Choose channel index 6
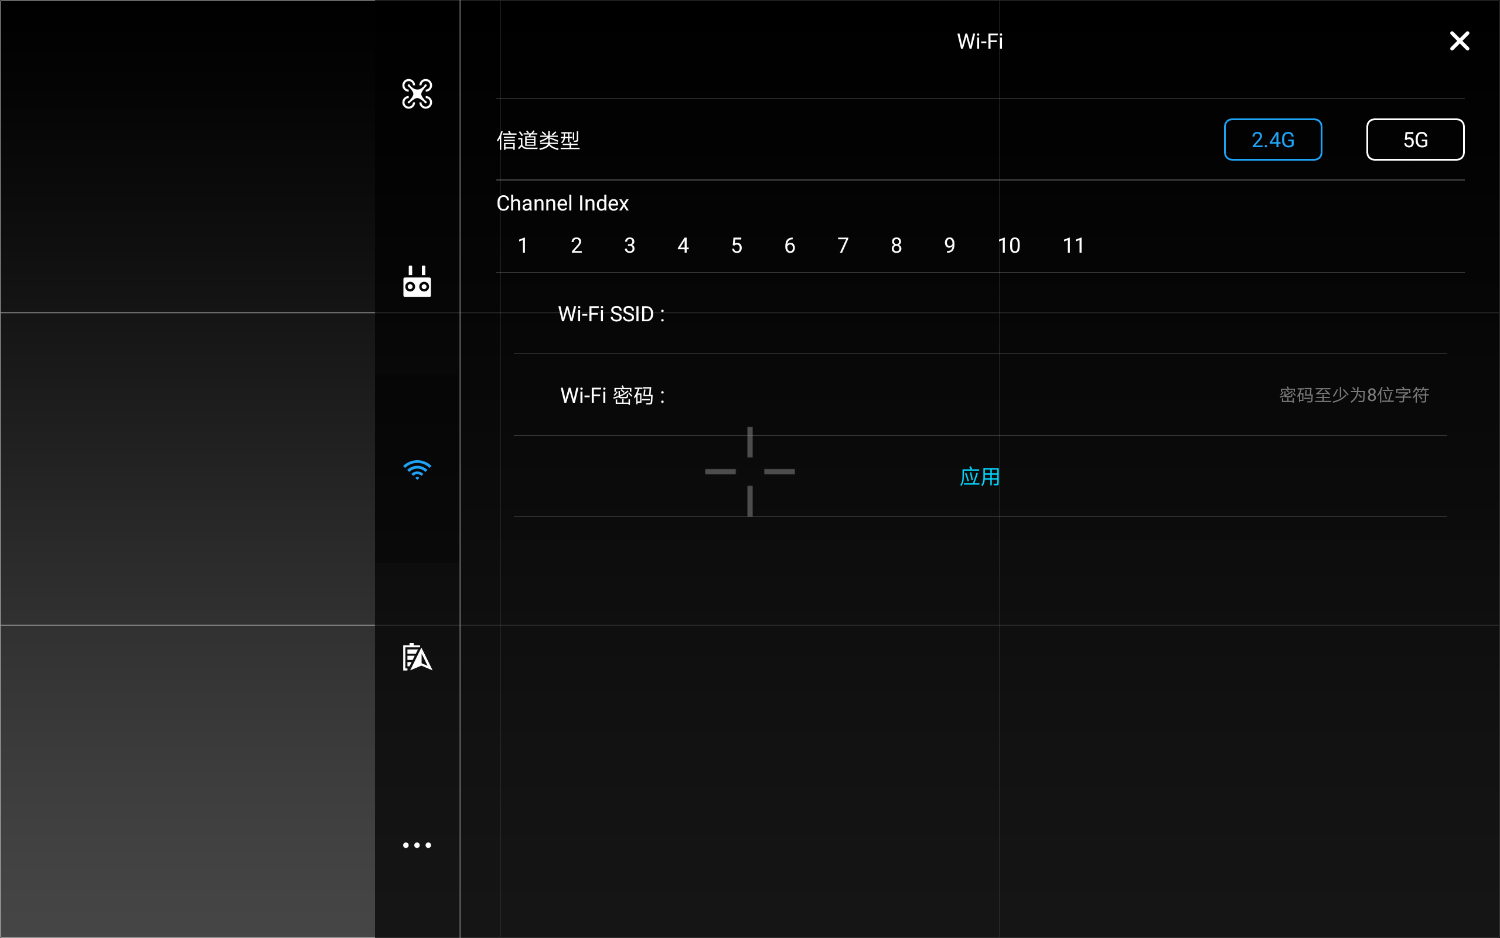This screenshot has height=938, width=1500. coord(790,246)
